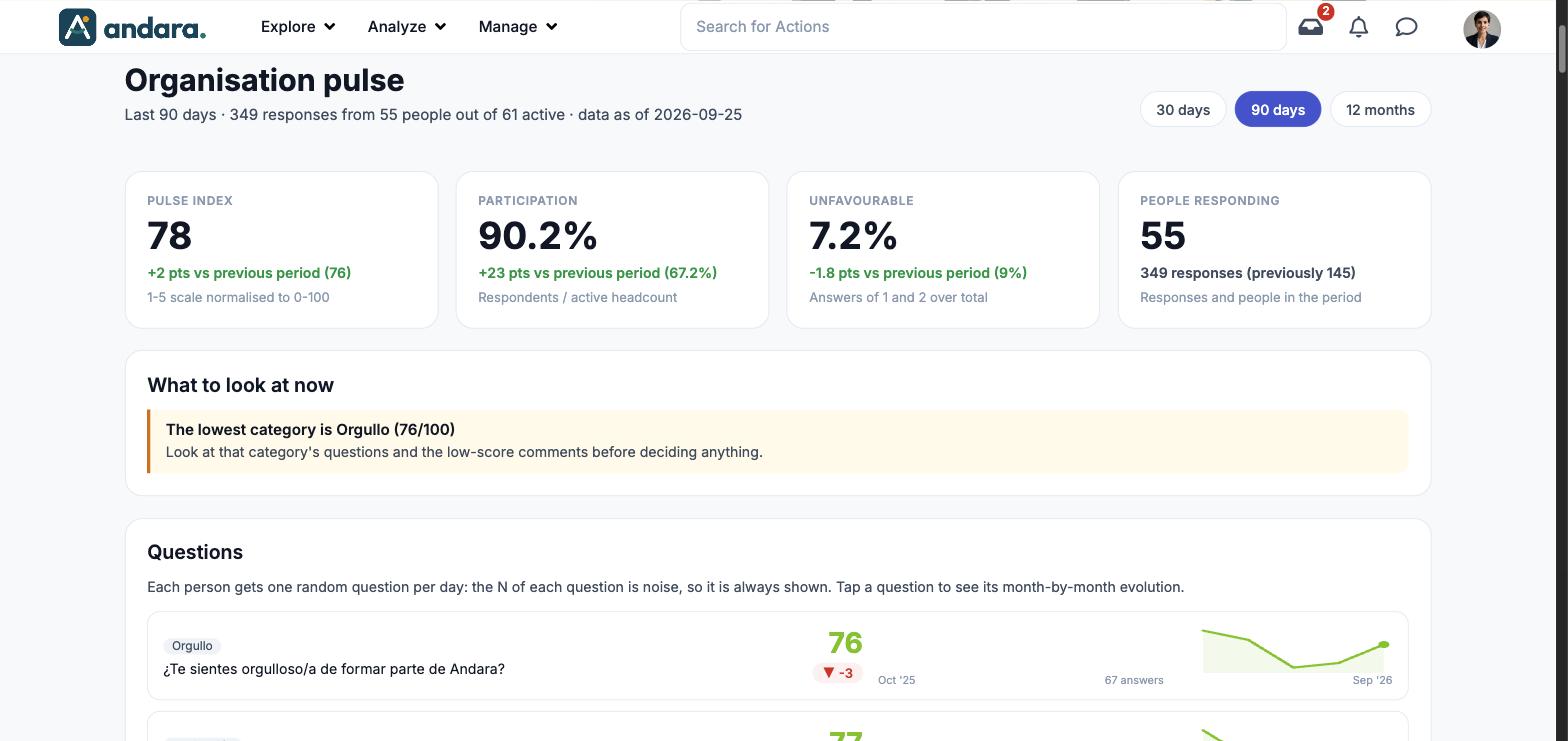The image size is (1568, 741).
Task: Click the lowest category Orgullo alert
Action: click(x=777, y=441)
